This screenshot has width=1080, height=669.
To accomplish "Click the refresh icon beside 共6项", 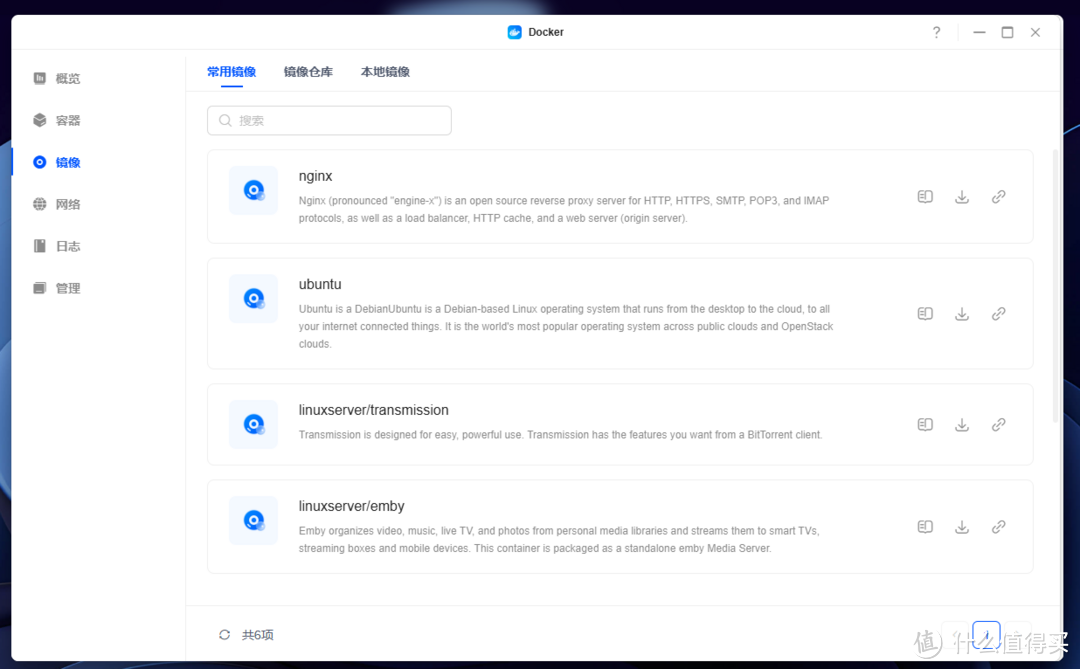I will click(x=225, y=635).
